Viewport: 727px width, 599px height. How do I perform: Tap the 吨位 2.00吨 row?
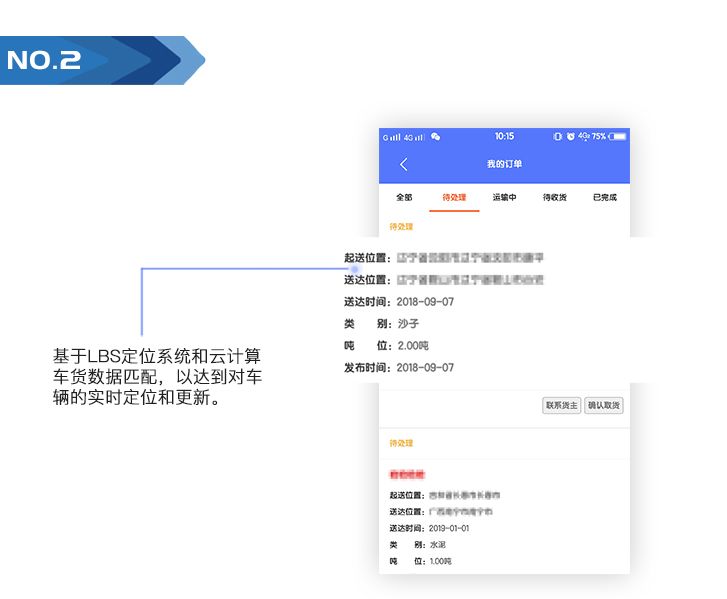coord(386,345)
